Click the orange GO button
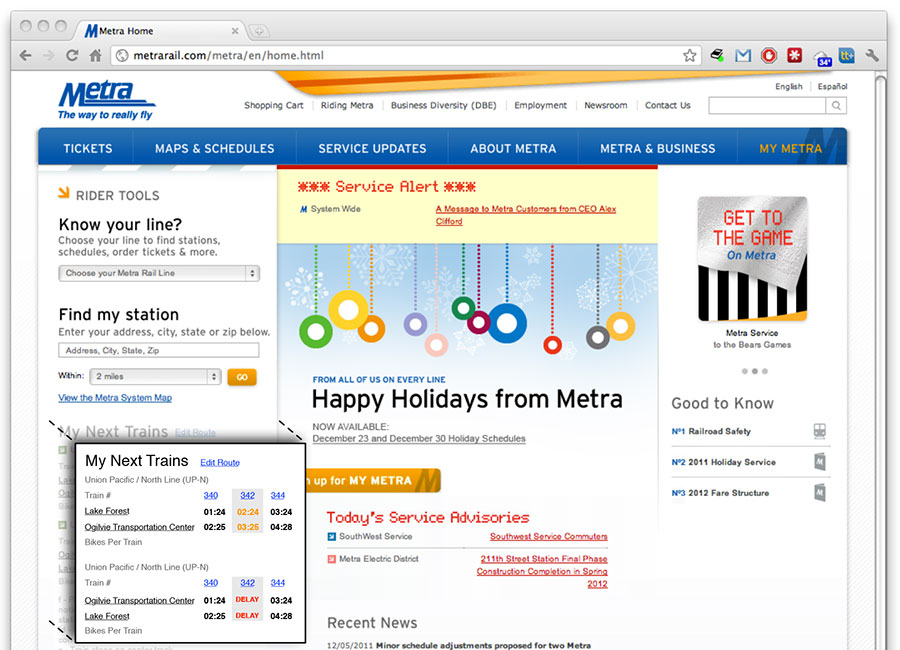This screenshot has height=650, width=900. click(242, 377)
